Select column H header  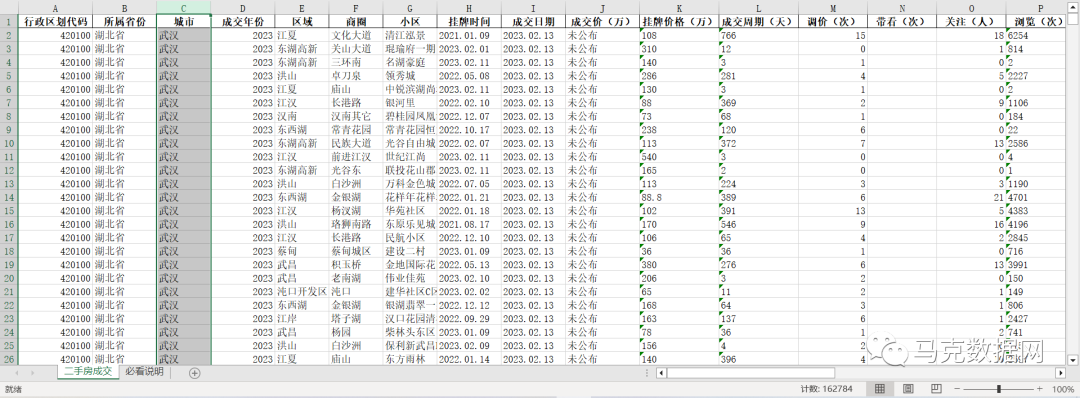click(x=469, y=8)
